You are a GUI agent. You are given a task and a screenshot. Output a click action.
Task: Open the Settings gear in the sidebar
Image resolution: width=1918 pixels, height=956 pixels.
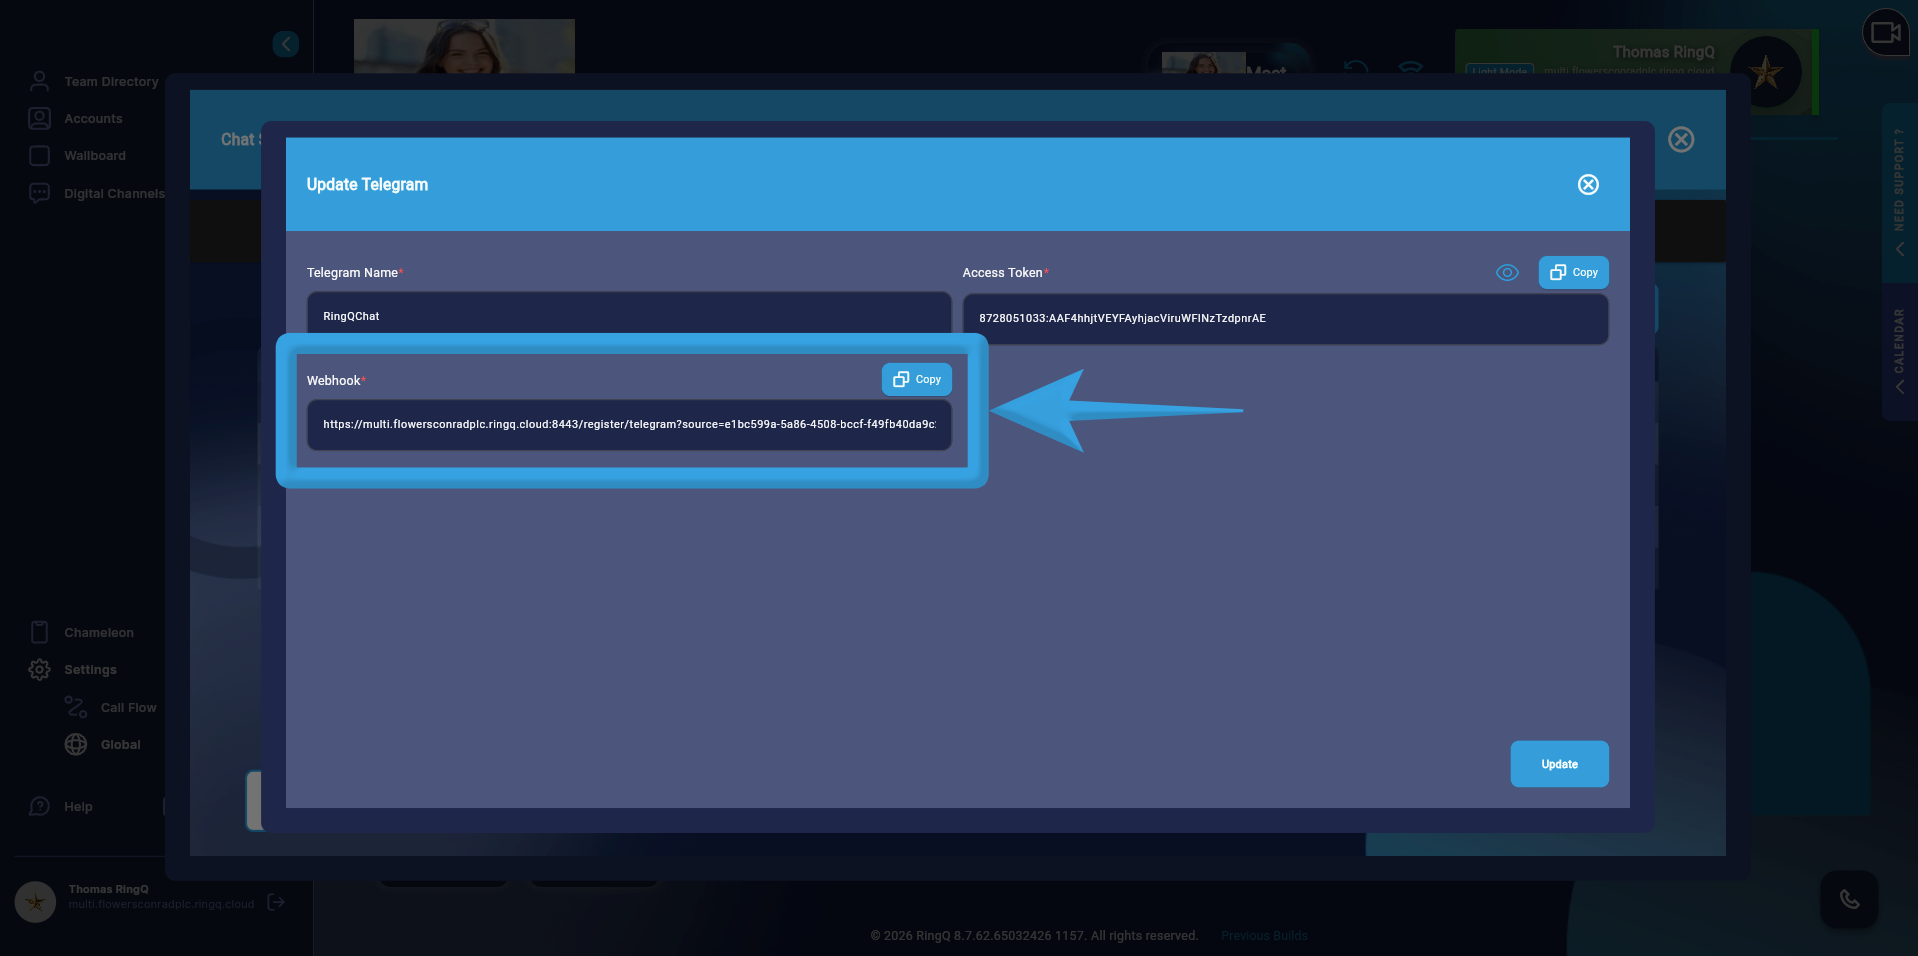pyautogui.click(x=40, y=669)
